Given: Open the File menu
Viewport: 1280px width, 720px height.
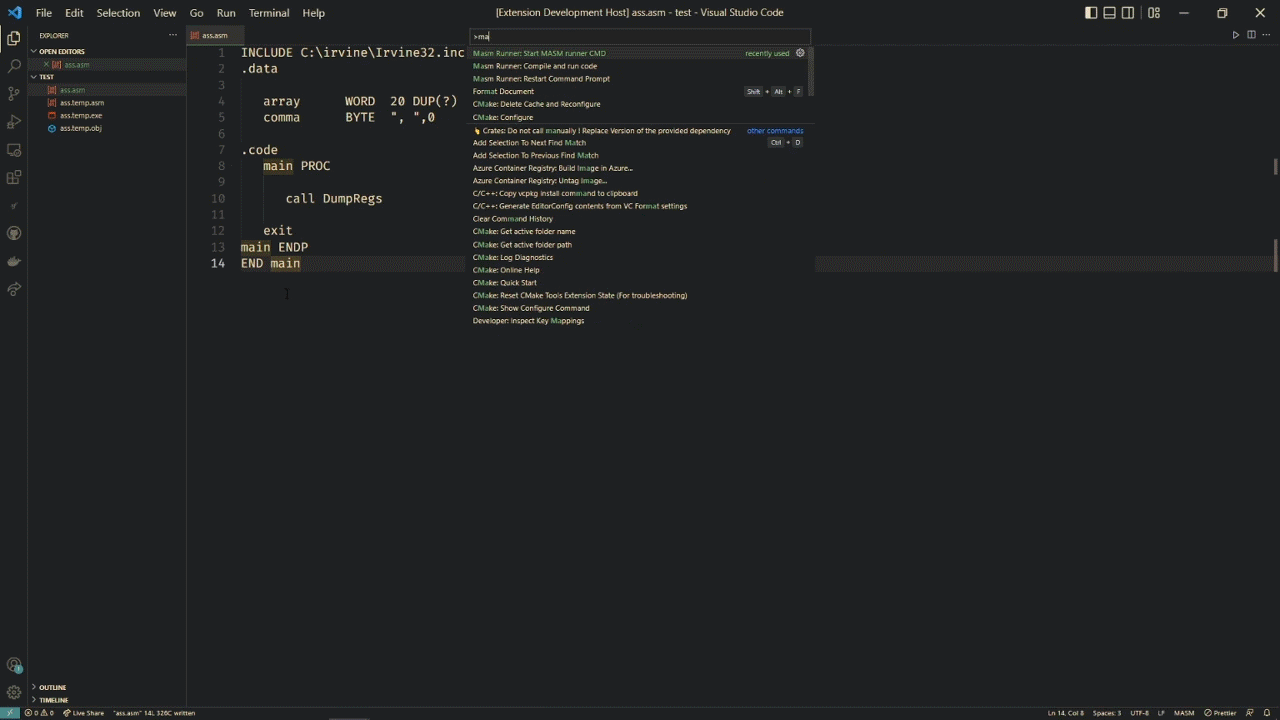Looking at the screenshot, I should click(44, 13).
